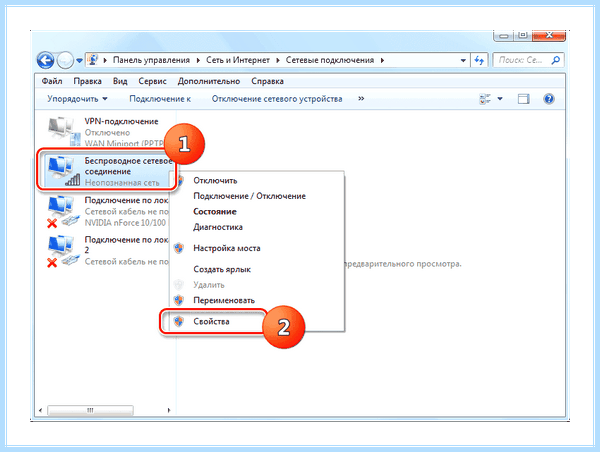Click Отключение сетевого устройства
Screen dimensions: 600x452
(277, 99)
